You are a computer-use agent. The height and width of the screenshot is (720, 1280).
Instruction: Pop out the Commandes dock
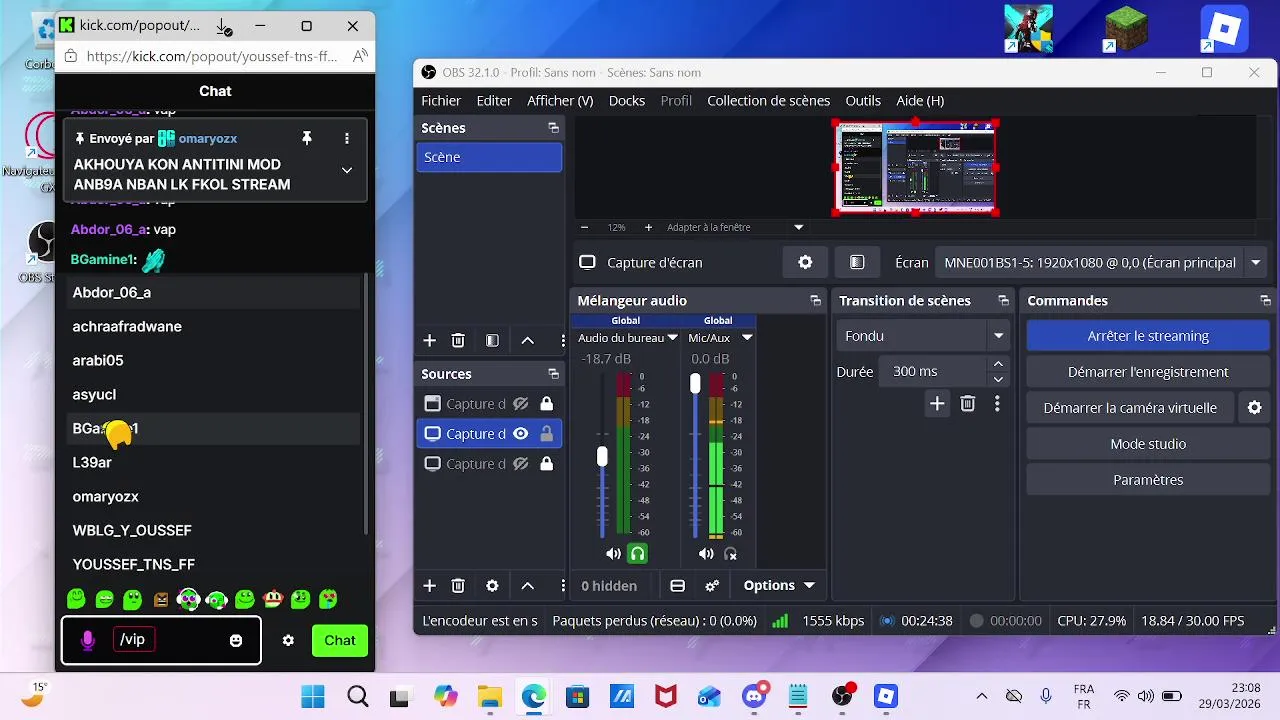(1265, 301)
